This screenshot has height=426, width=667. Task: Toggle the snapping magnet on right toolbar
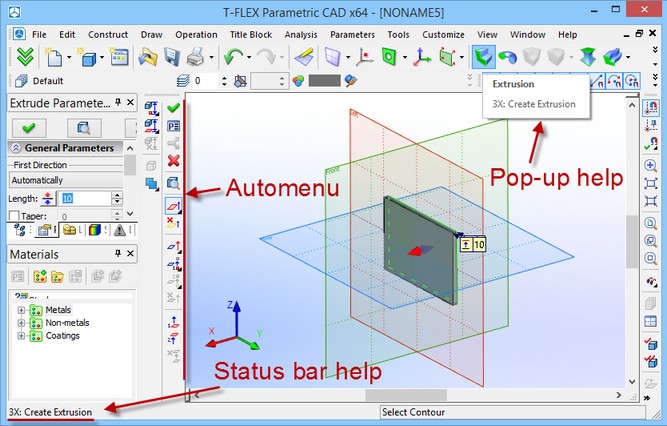(x=650, y=108)
